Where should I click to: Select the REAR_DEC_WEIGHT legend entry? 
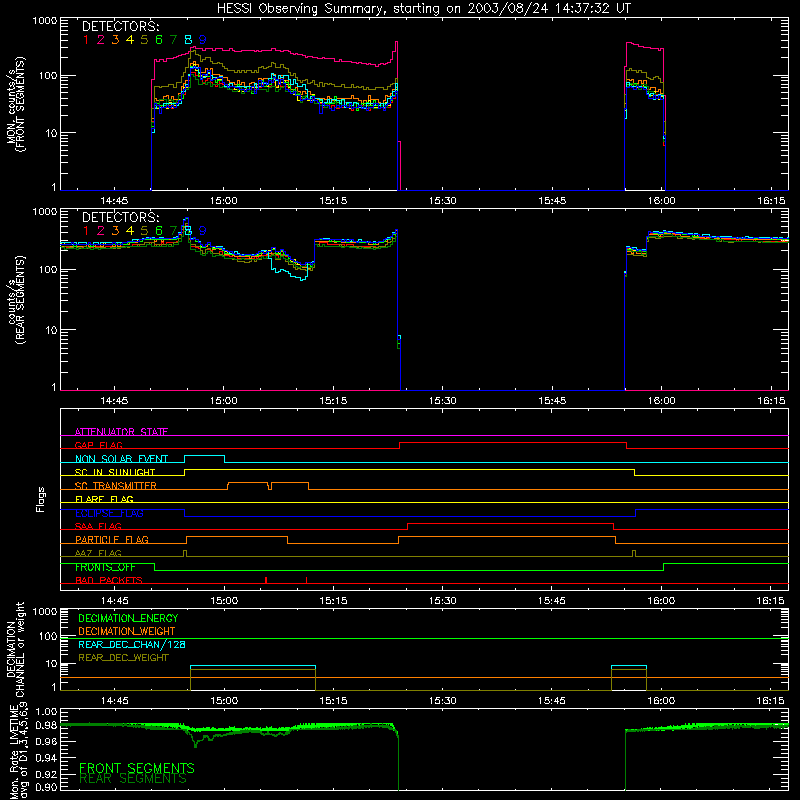(123, 658)
